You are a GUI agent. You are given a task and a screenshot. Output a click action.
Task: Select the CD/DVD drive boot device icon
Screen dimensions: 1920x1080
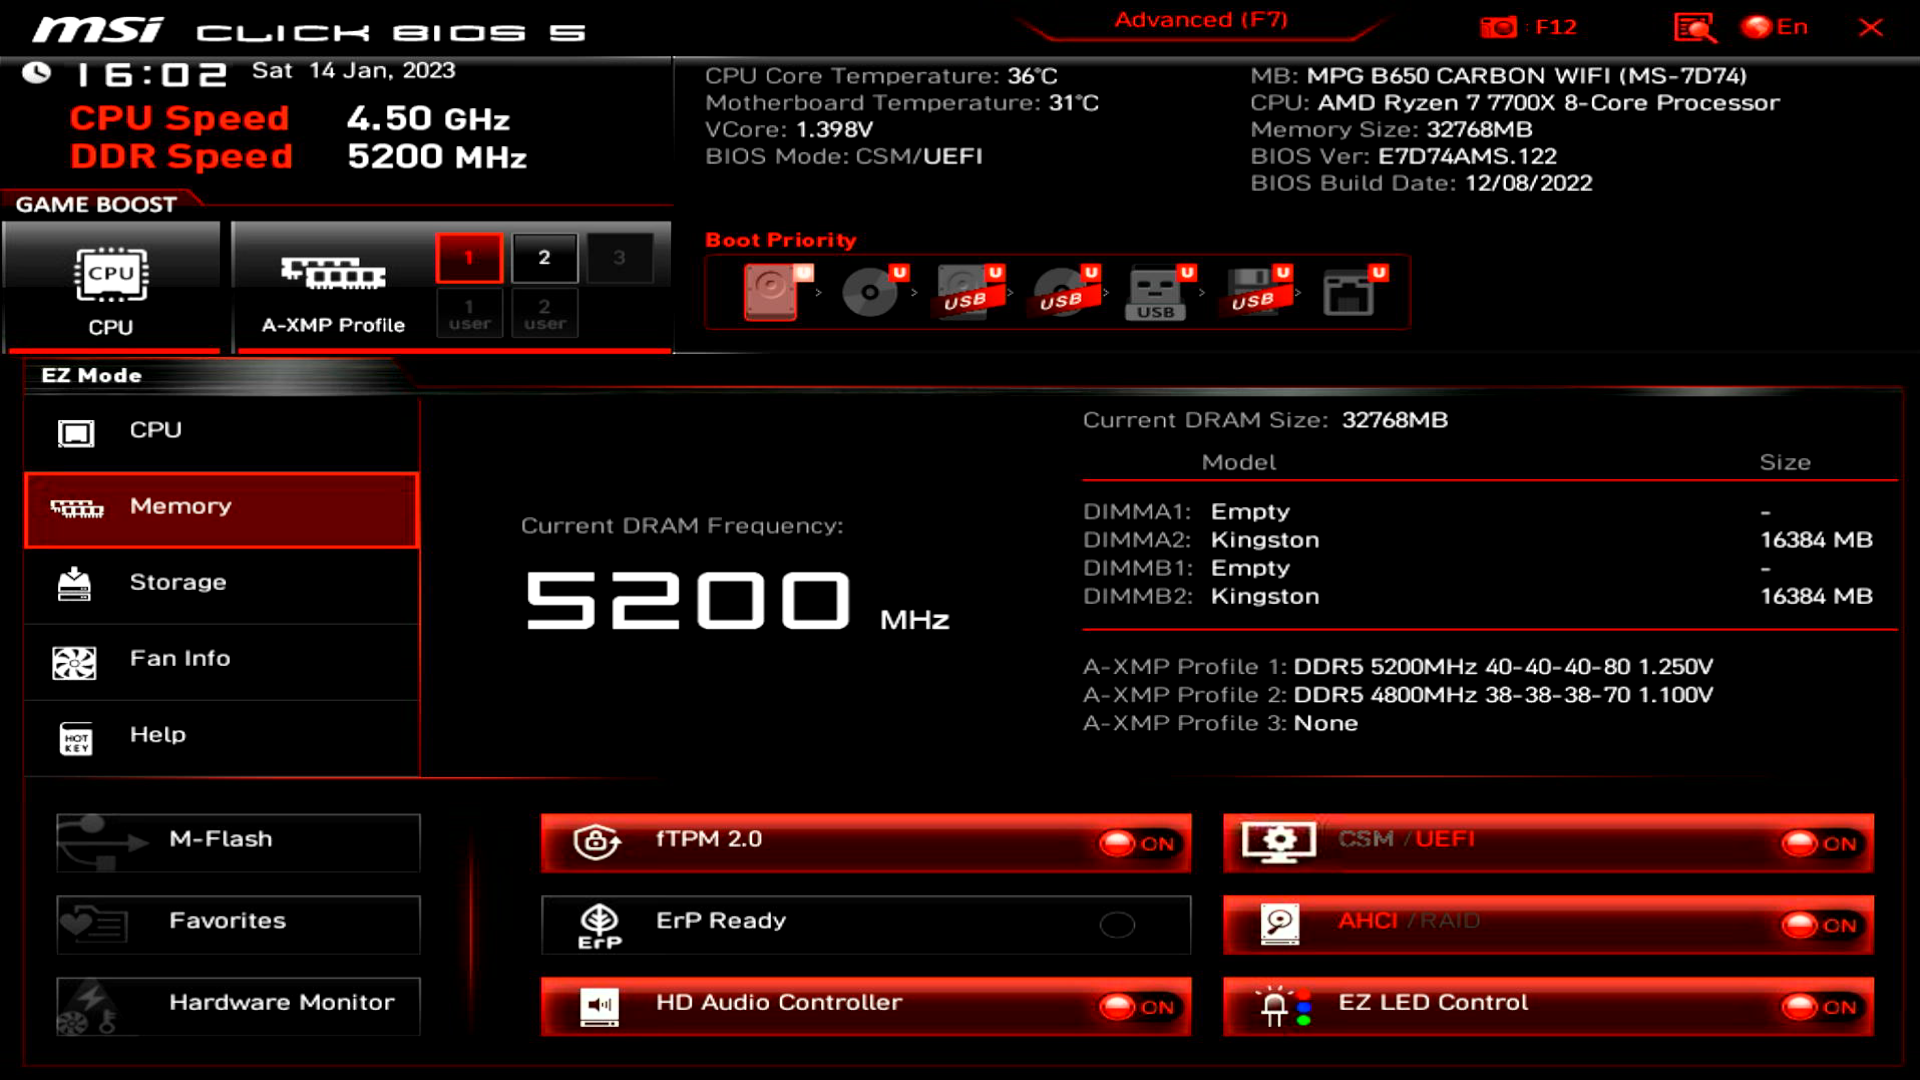(869, 292)
